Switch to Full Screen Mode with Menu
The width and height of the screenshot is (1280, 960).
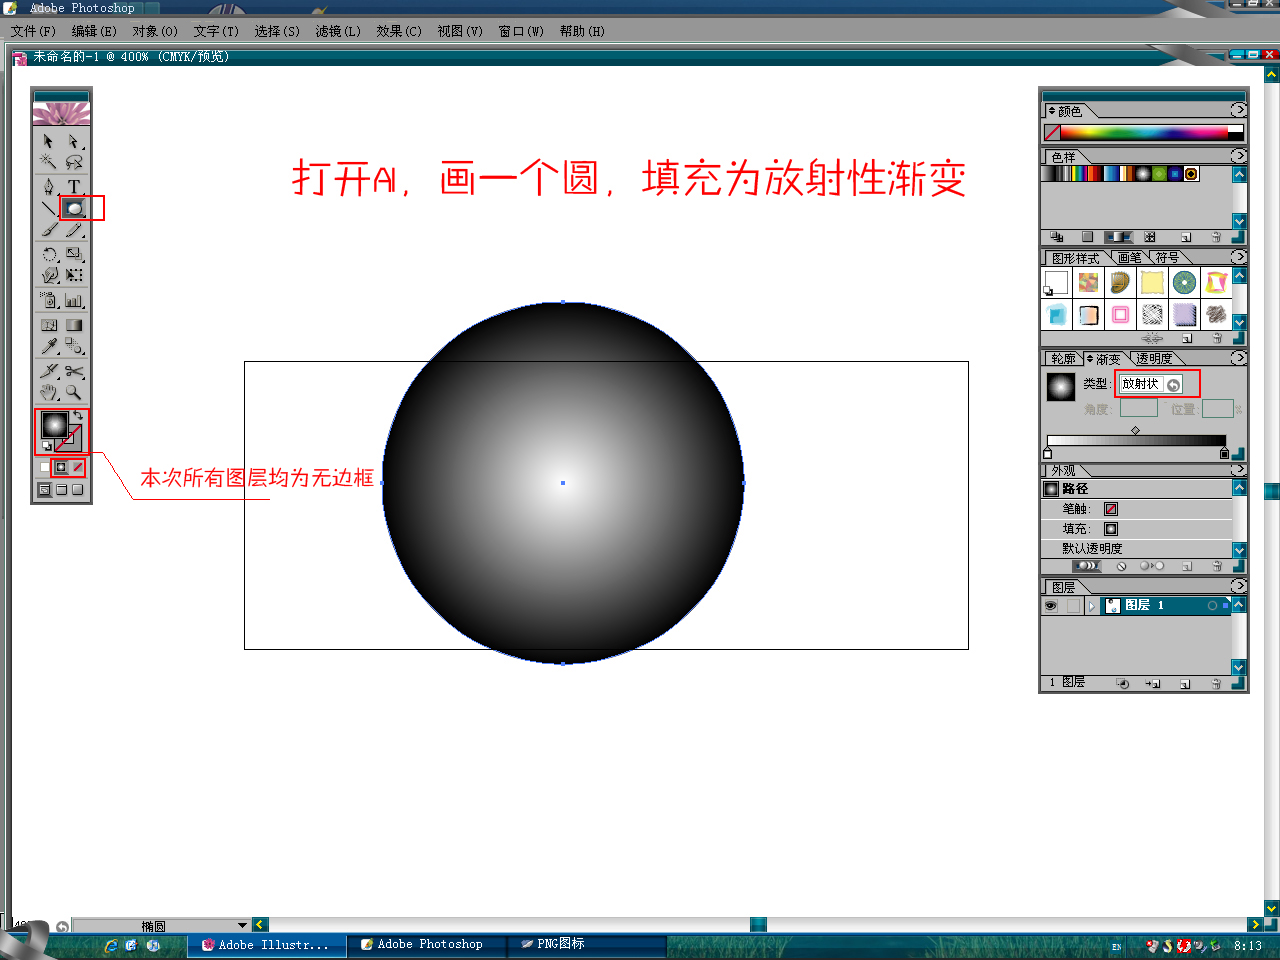pyautogui.click(x=61, y=490)
